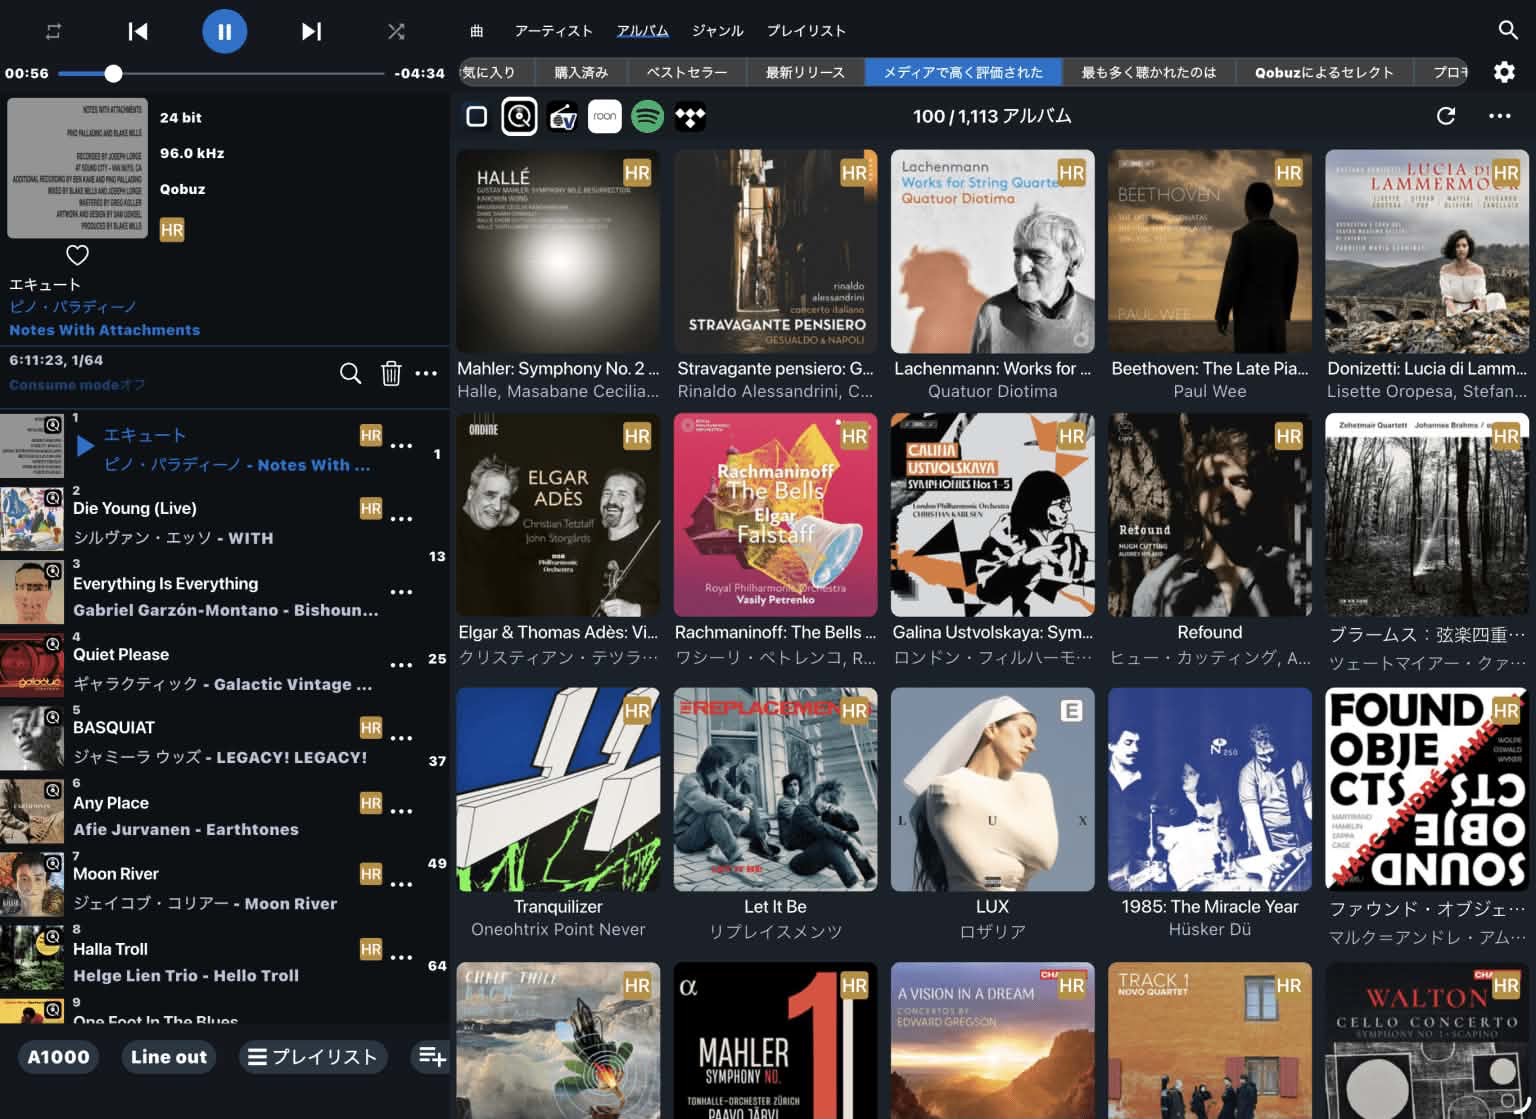The height and width of the screenshot is (1119, 1536).
Task: Select Qobuzによるセレクト filter
Action: pos(1324,72)
